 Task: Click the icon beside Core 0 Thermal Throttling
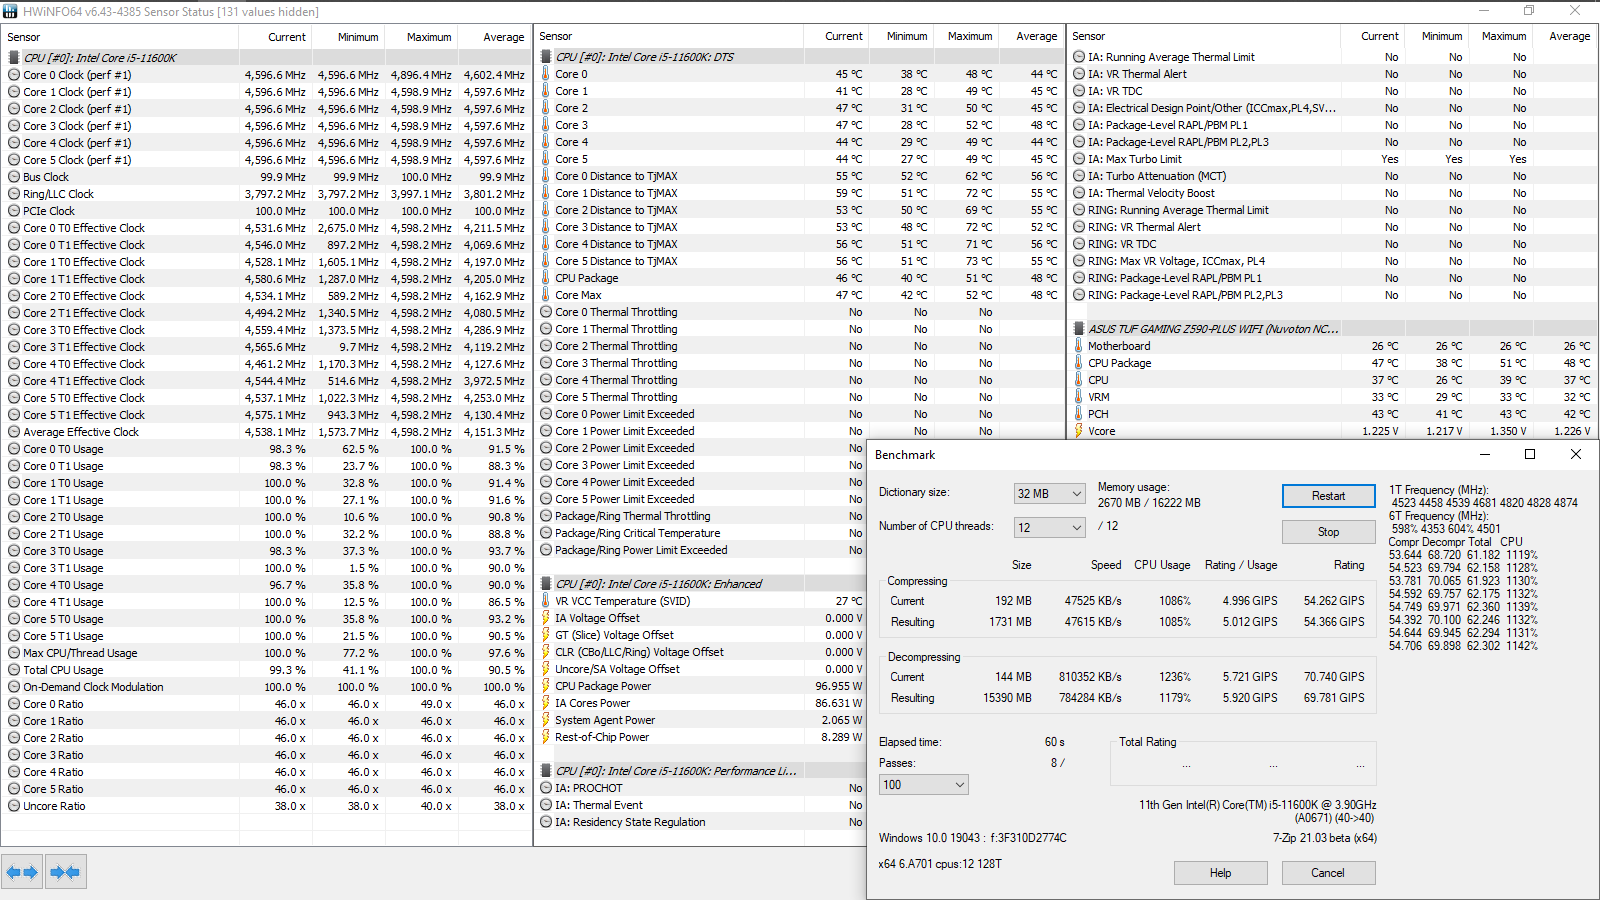point(546,312)
